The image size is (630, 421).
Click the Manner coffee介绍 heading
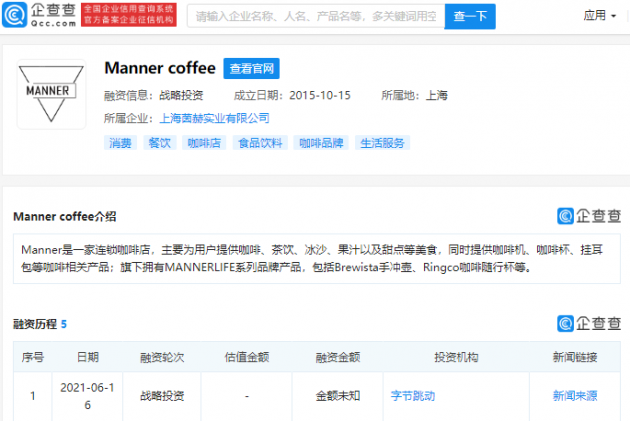pos(65,217)
